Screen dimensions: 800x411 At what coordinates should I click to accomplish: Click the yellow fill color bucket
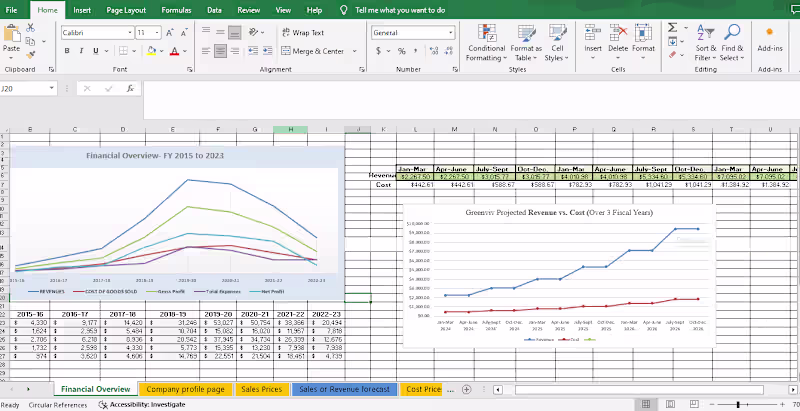coord(153,50)
